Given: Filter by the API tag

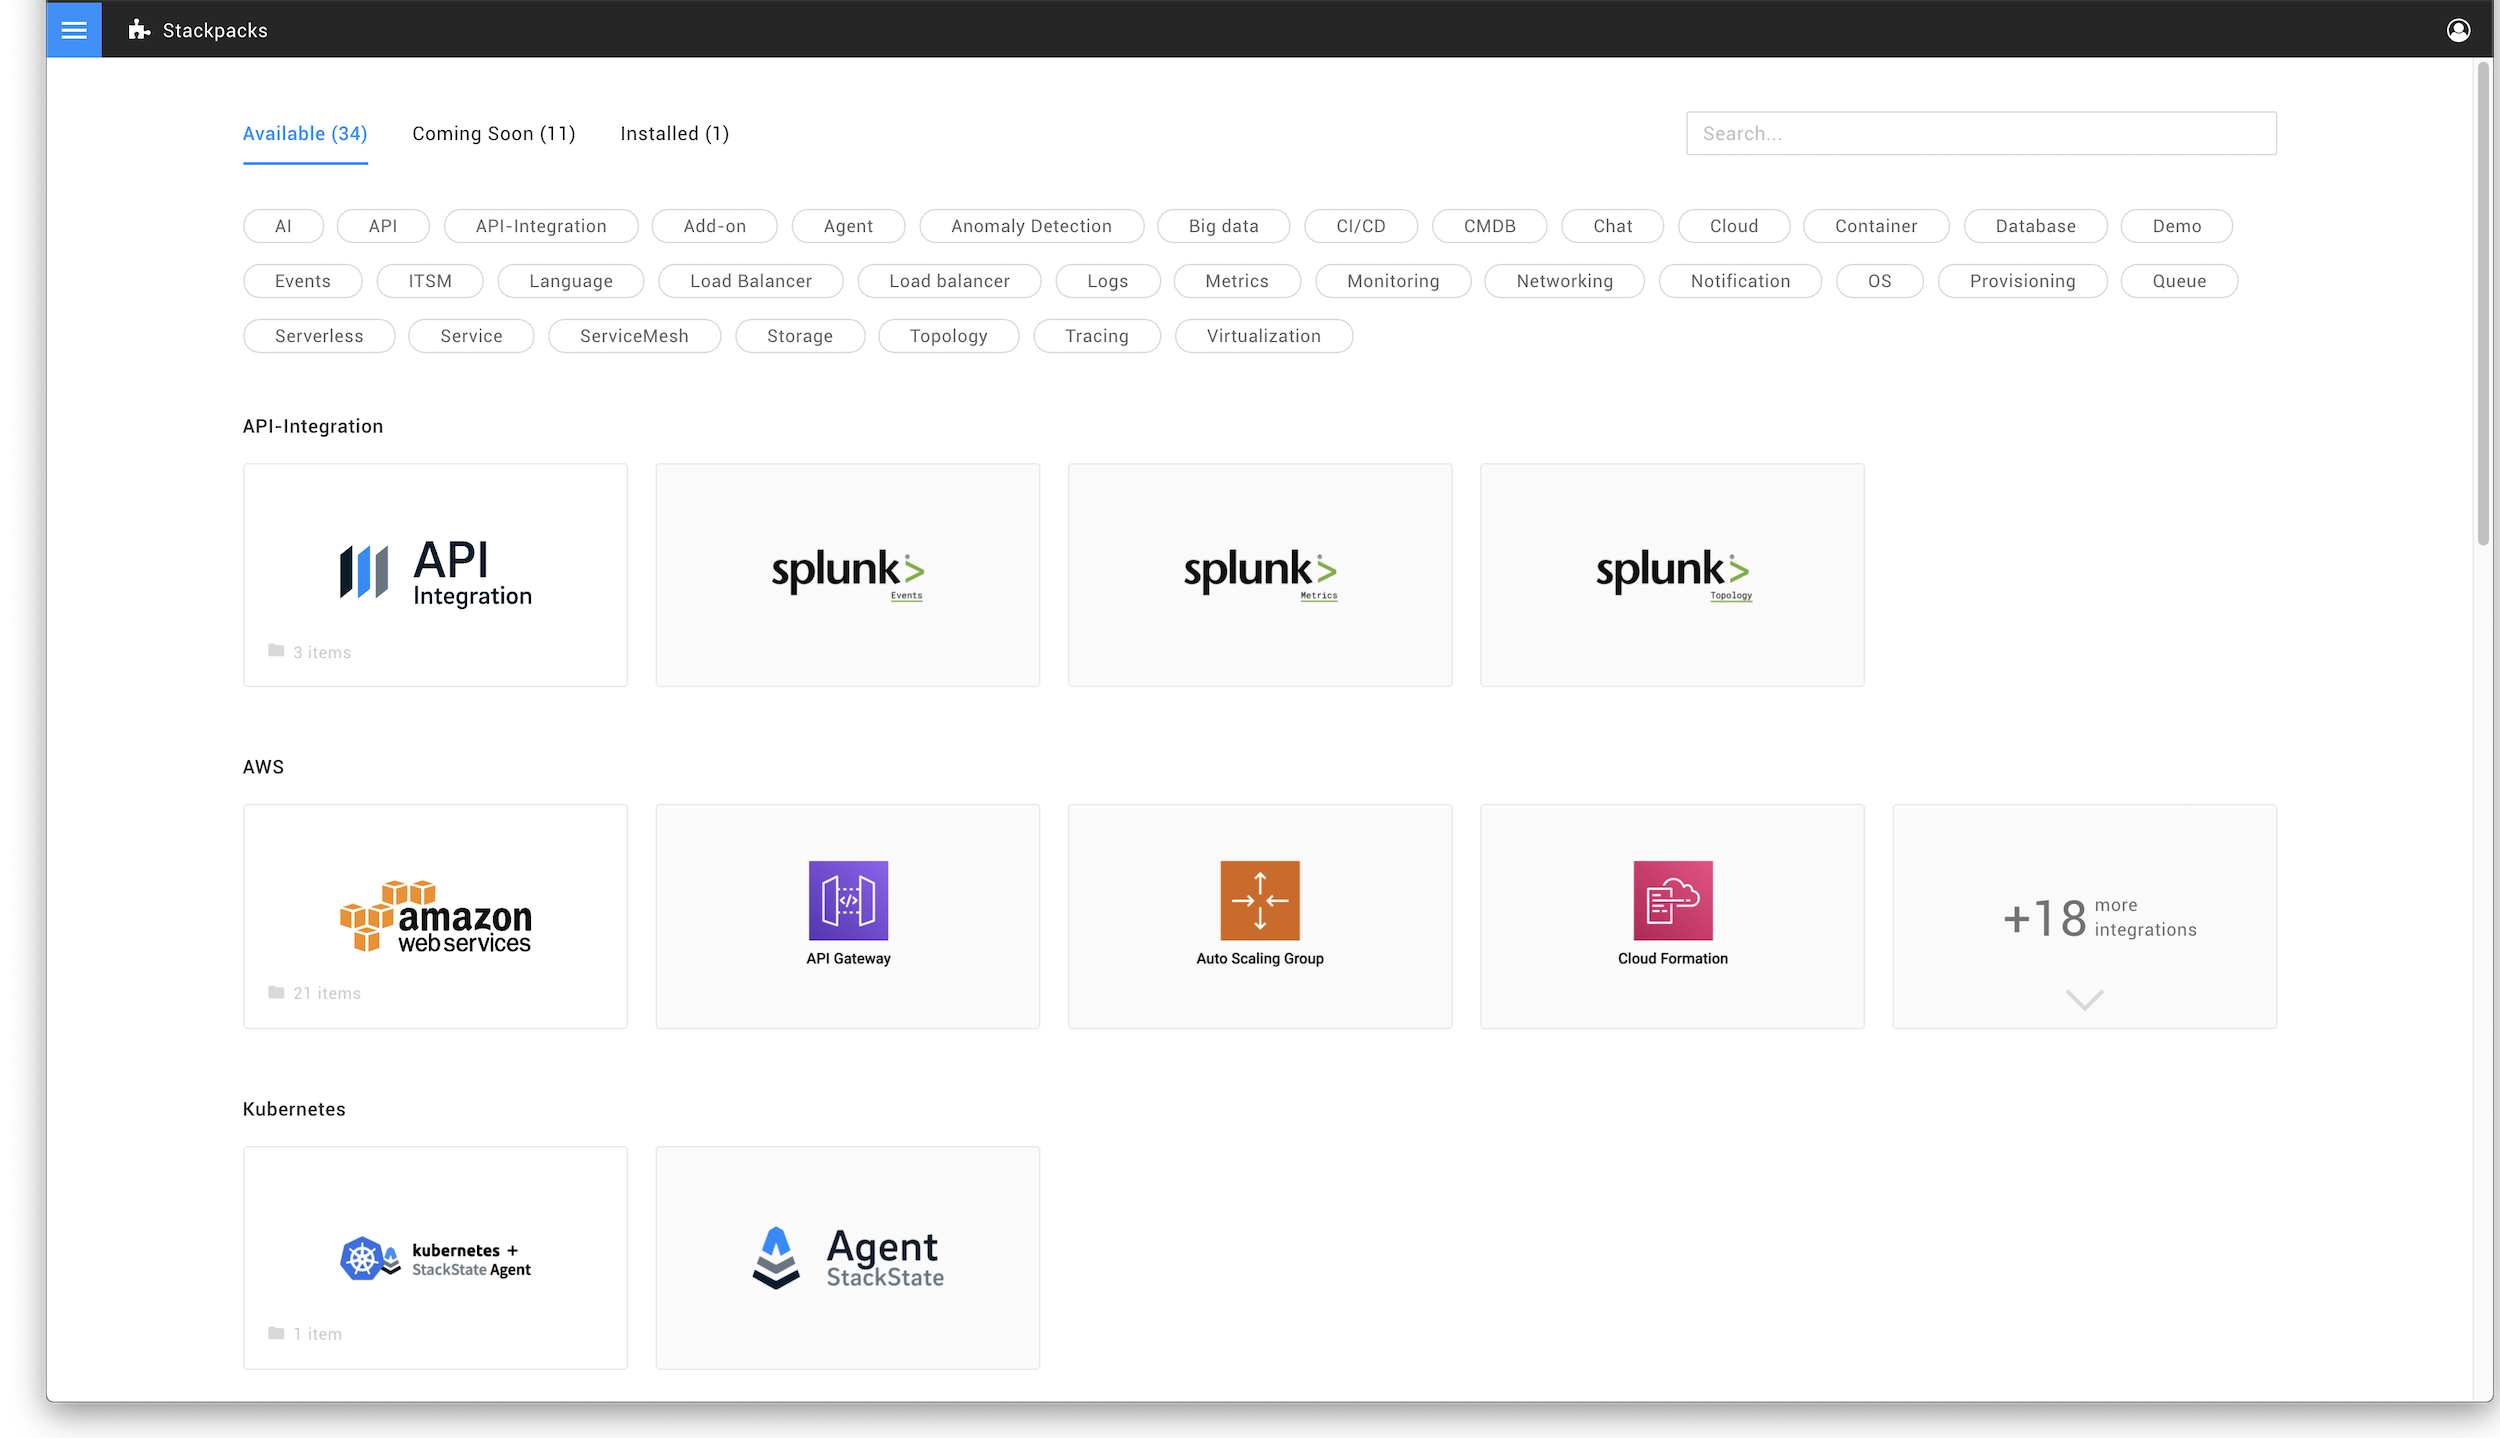Looking at the screenshot, I should tap(383, 226).
